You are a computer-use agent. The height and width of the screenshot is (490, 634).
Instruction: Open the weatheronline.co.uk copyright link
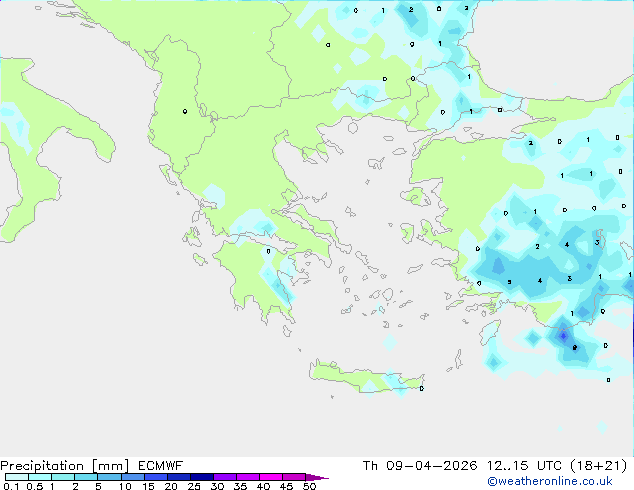[550, 481]
